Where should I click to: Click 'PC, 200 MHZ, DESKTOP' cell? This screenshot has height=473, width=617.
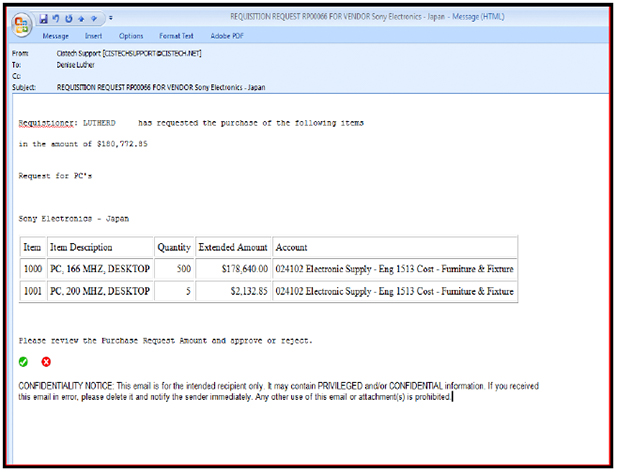(100, 291)
